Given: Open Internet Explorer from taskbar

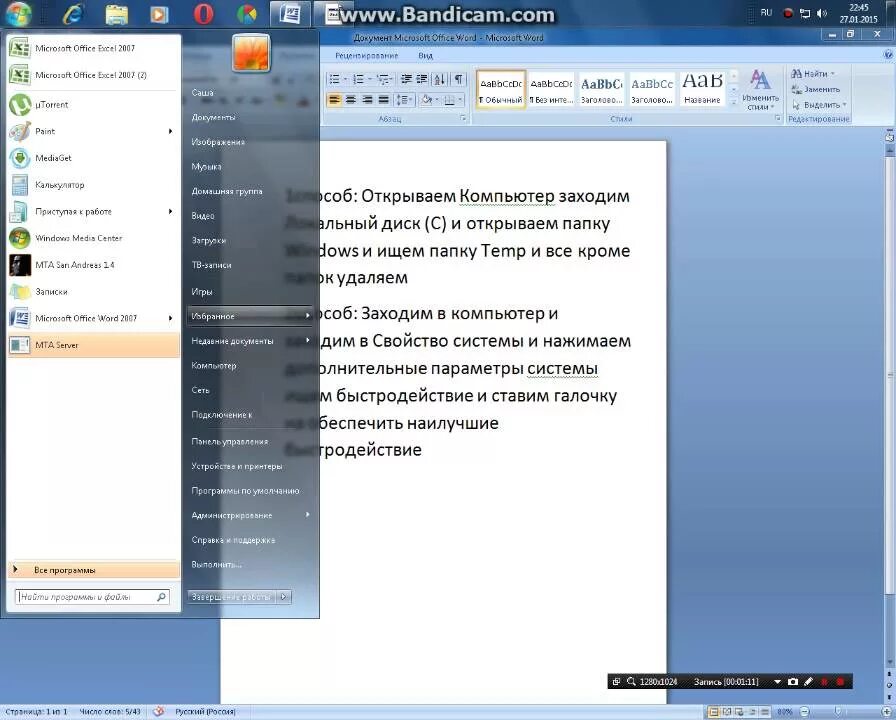Looking at the screenshot, I should (x=73, y=14).
